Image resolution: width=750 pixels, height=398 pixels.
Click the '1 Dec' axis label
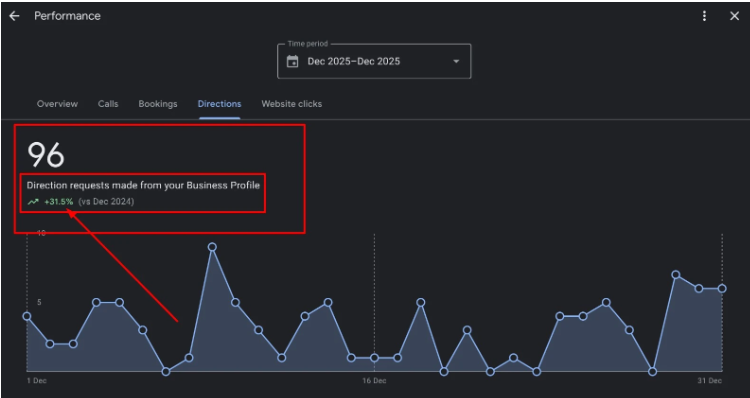point(37,381)
